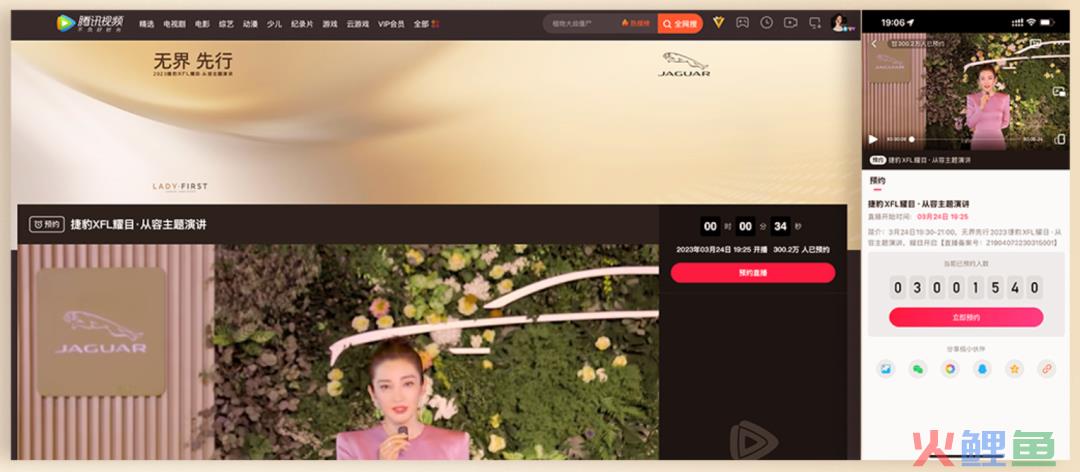
Task: Open the 纪录片 category
Action: tap(302, 23)
